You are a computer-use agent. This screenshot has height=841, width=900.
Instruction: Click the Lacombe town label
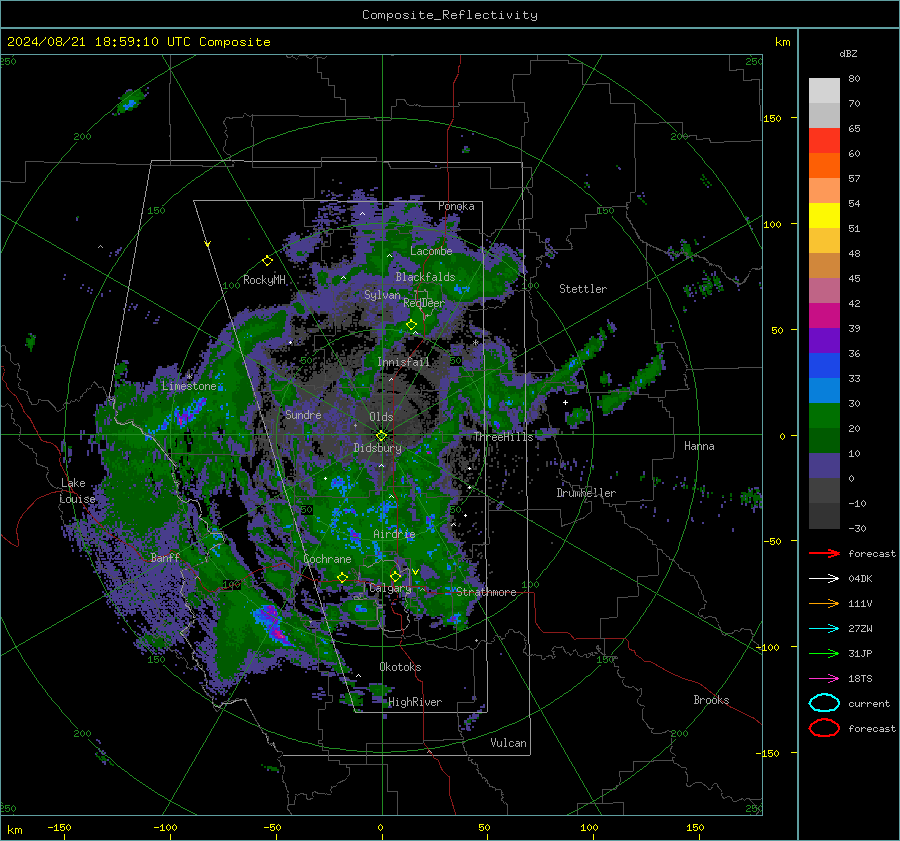tap(431, 251)
